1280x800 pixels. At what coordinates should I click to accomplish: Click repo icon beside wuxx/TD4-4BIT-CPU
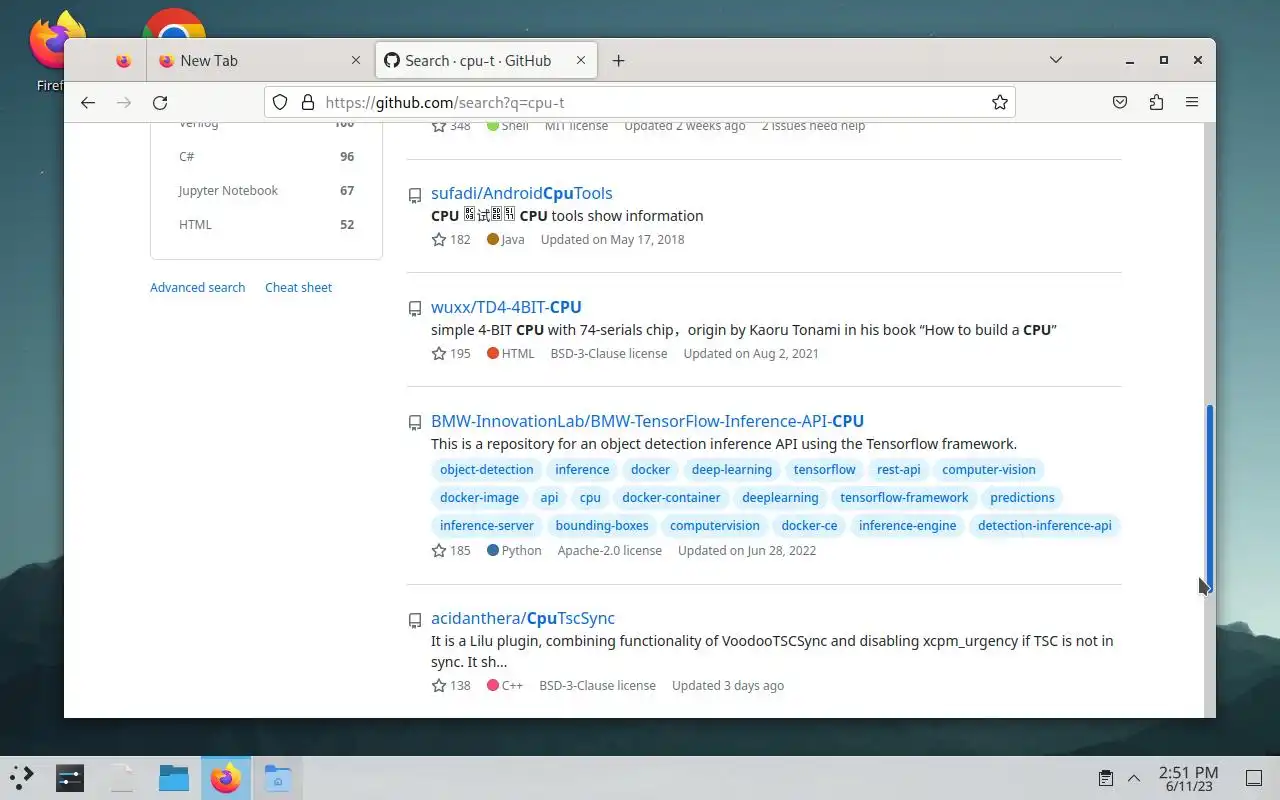click(415, 310)
